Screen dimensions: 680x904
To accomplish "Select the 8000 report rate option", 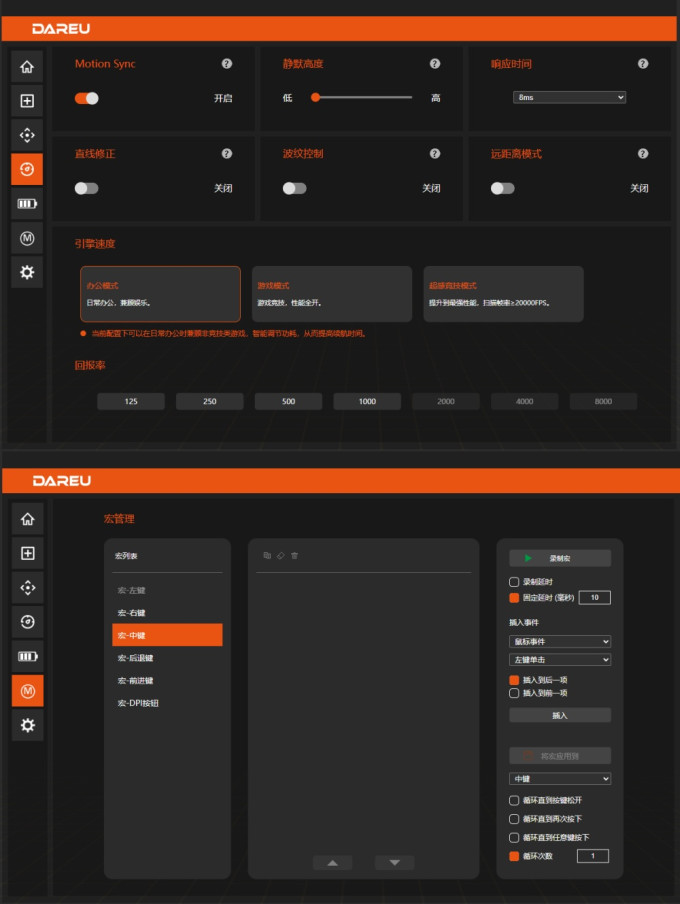I will pyautogui.click(x=603, y=401).
